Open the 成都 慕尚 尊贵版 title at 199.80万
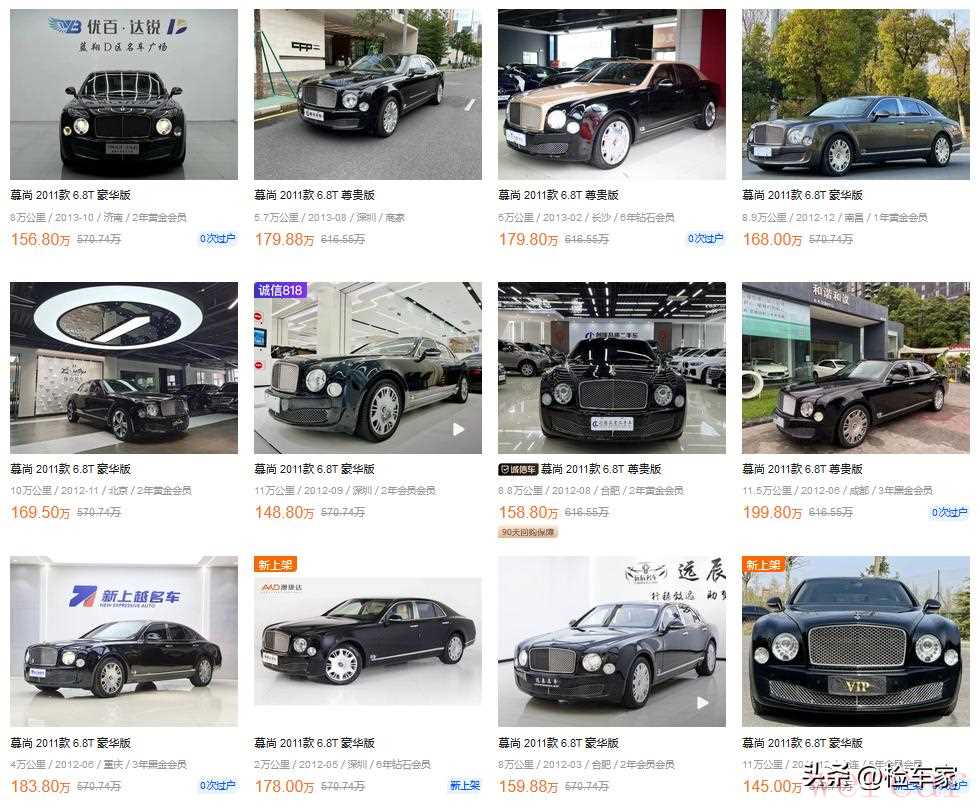 click(x=802, y=469)
